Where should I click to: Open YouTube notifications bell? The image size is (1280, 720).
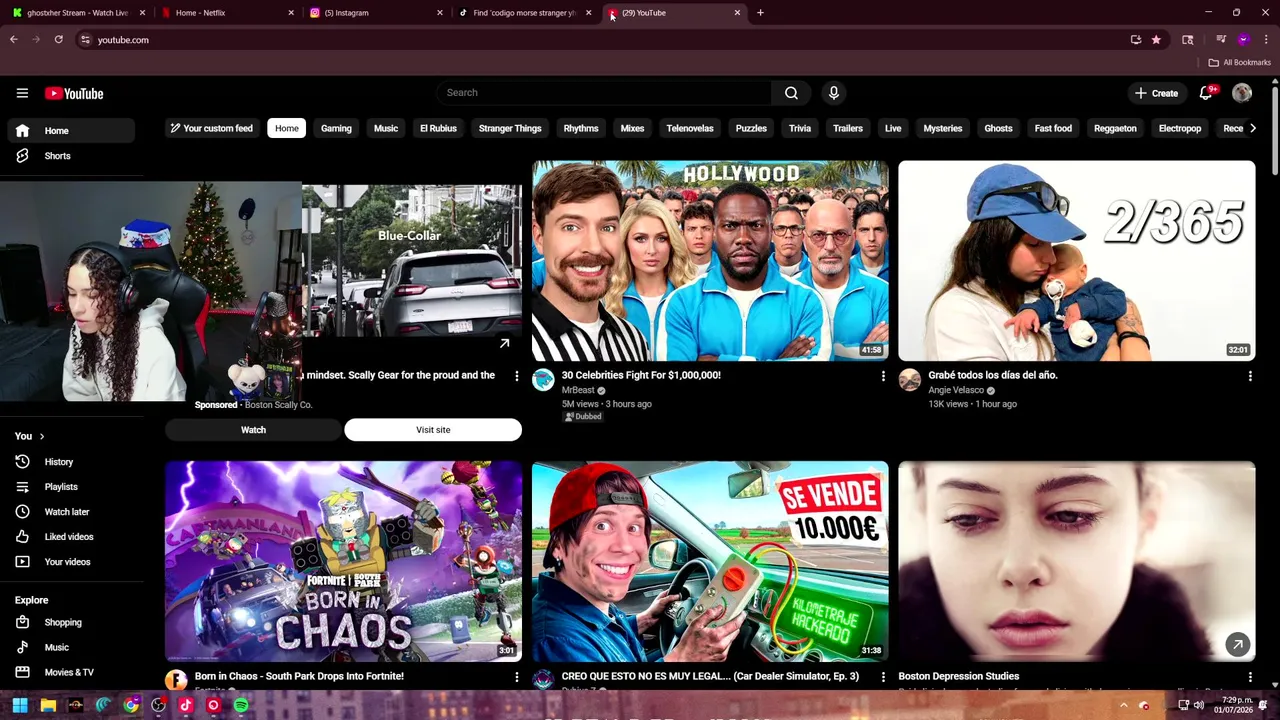click(1206, 93)
